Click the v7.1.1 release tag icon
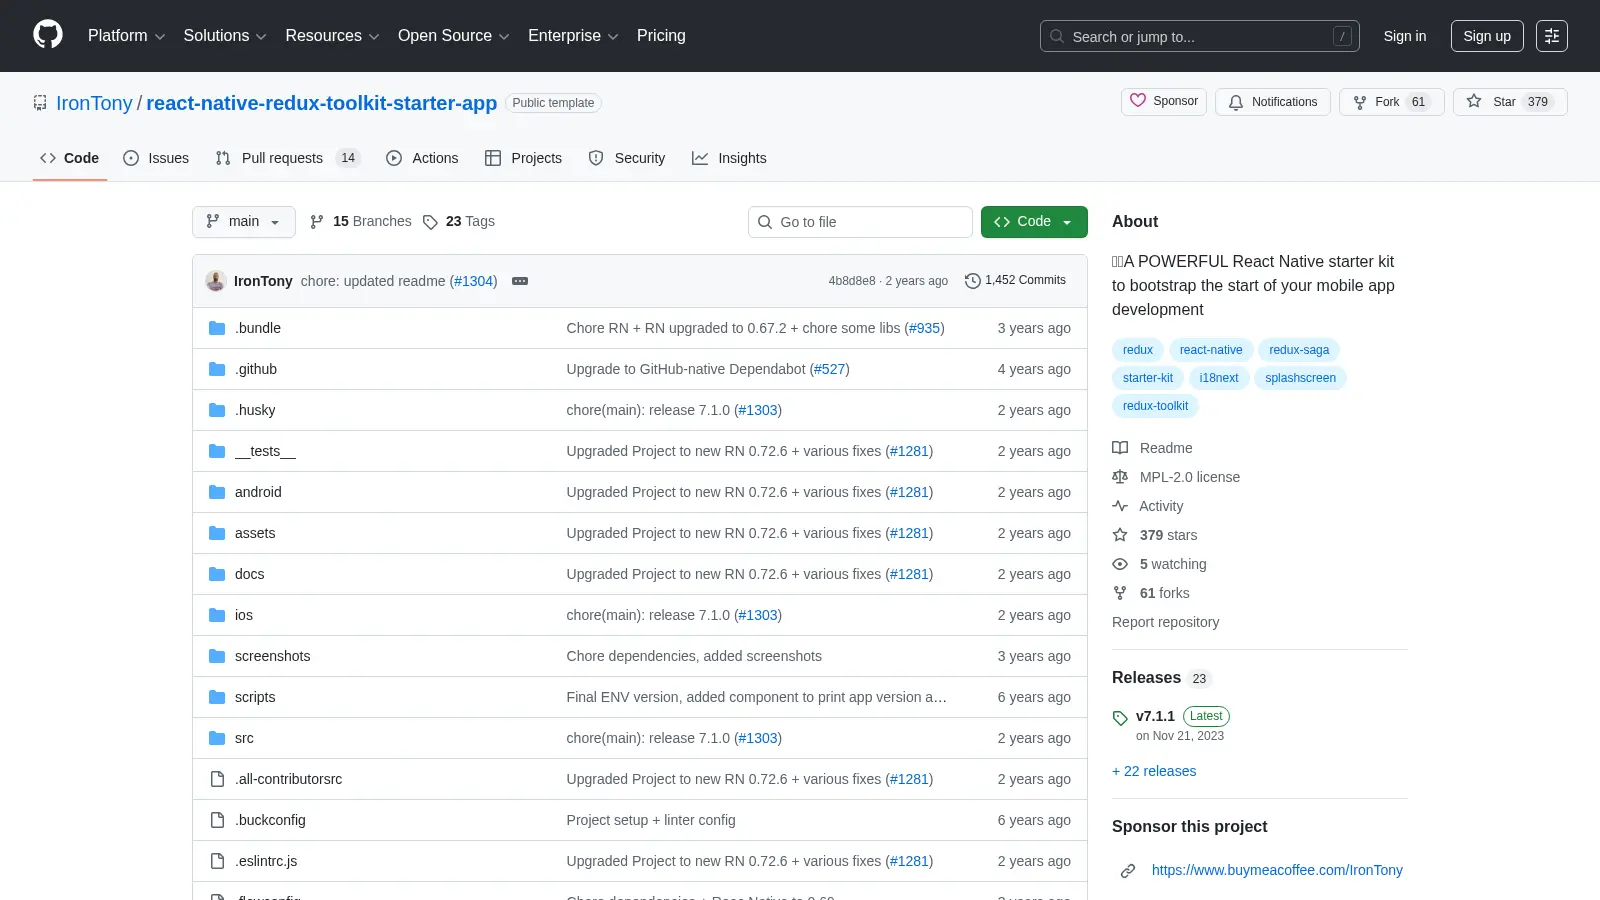 pyautogui.click(x=1120, y=718)
